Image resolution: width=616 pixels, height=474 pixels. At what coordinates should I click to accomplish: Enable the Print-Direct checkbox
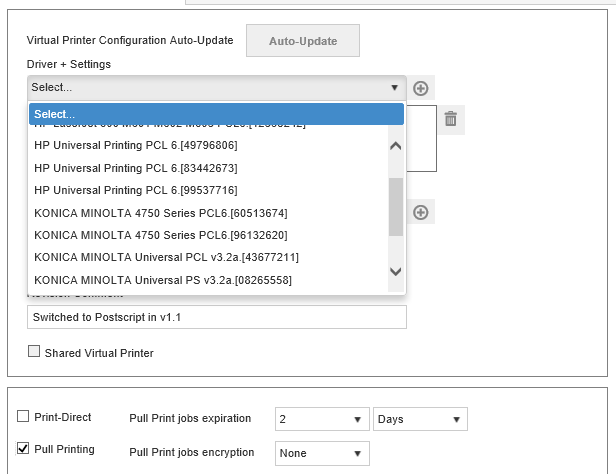(x=23, y=416)
